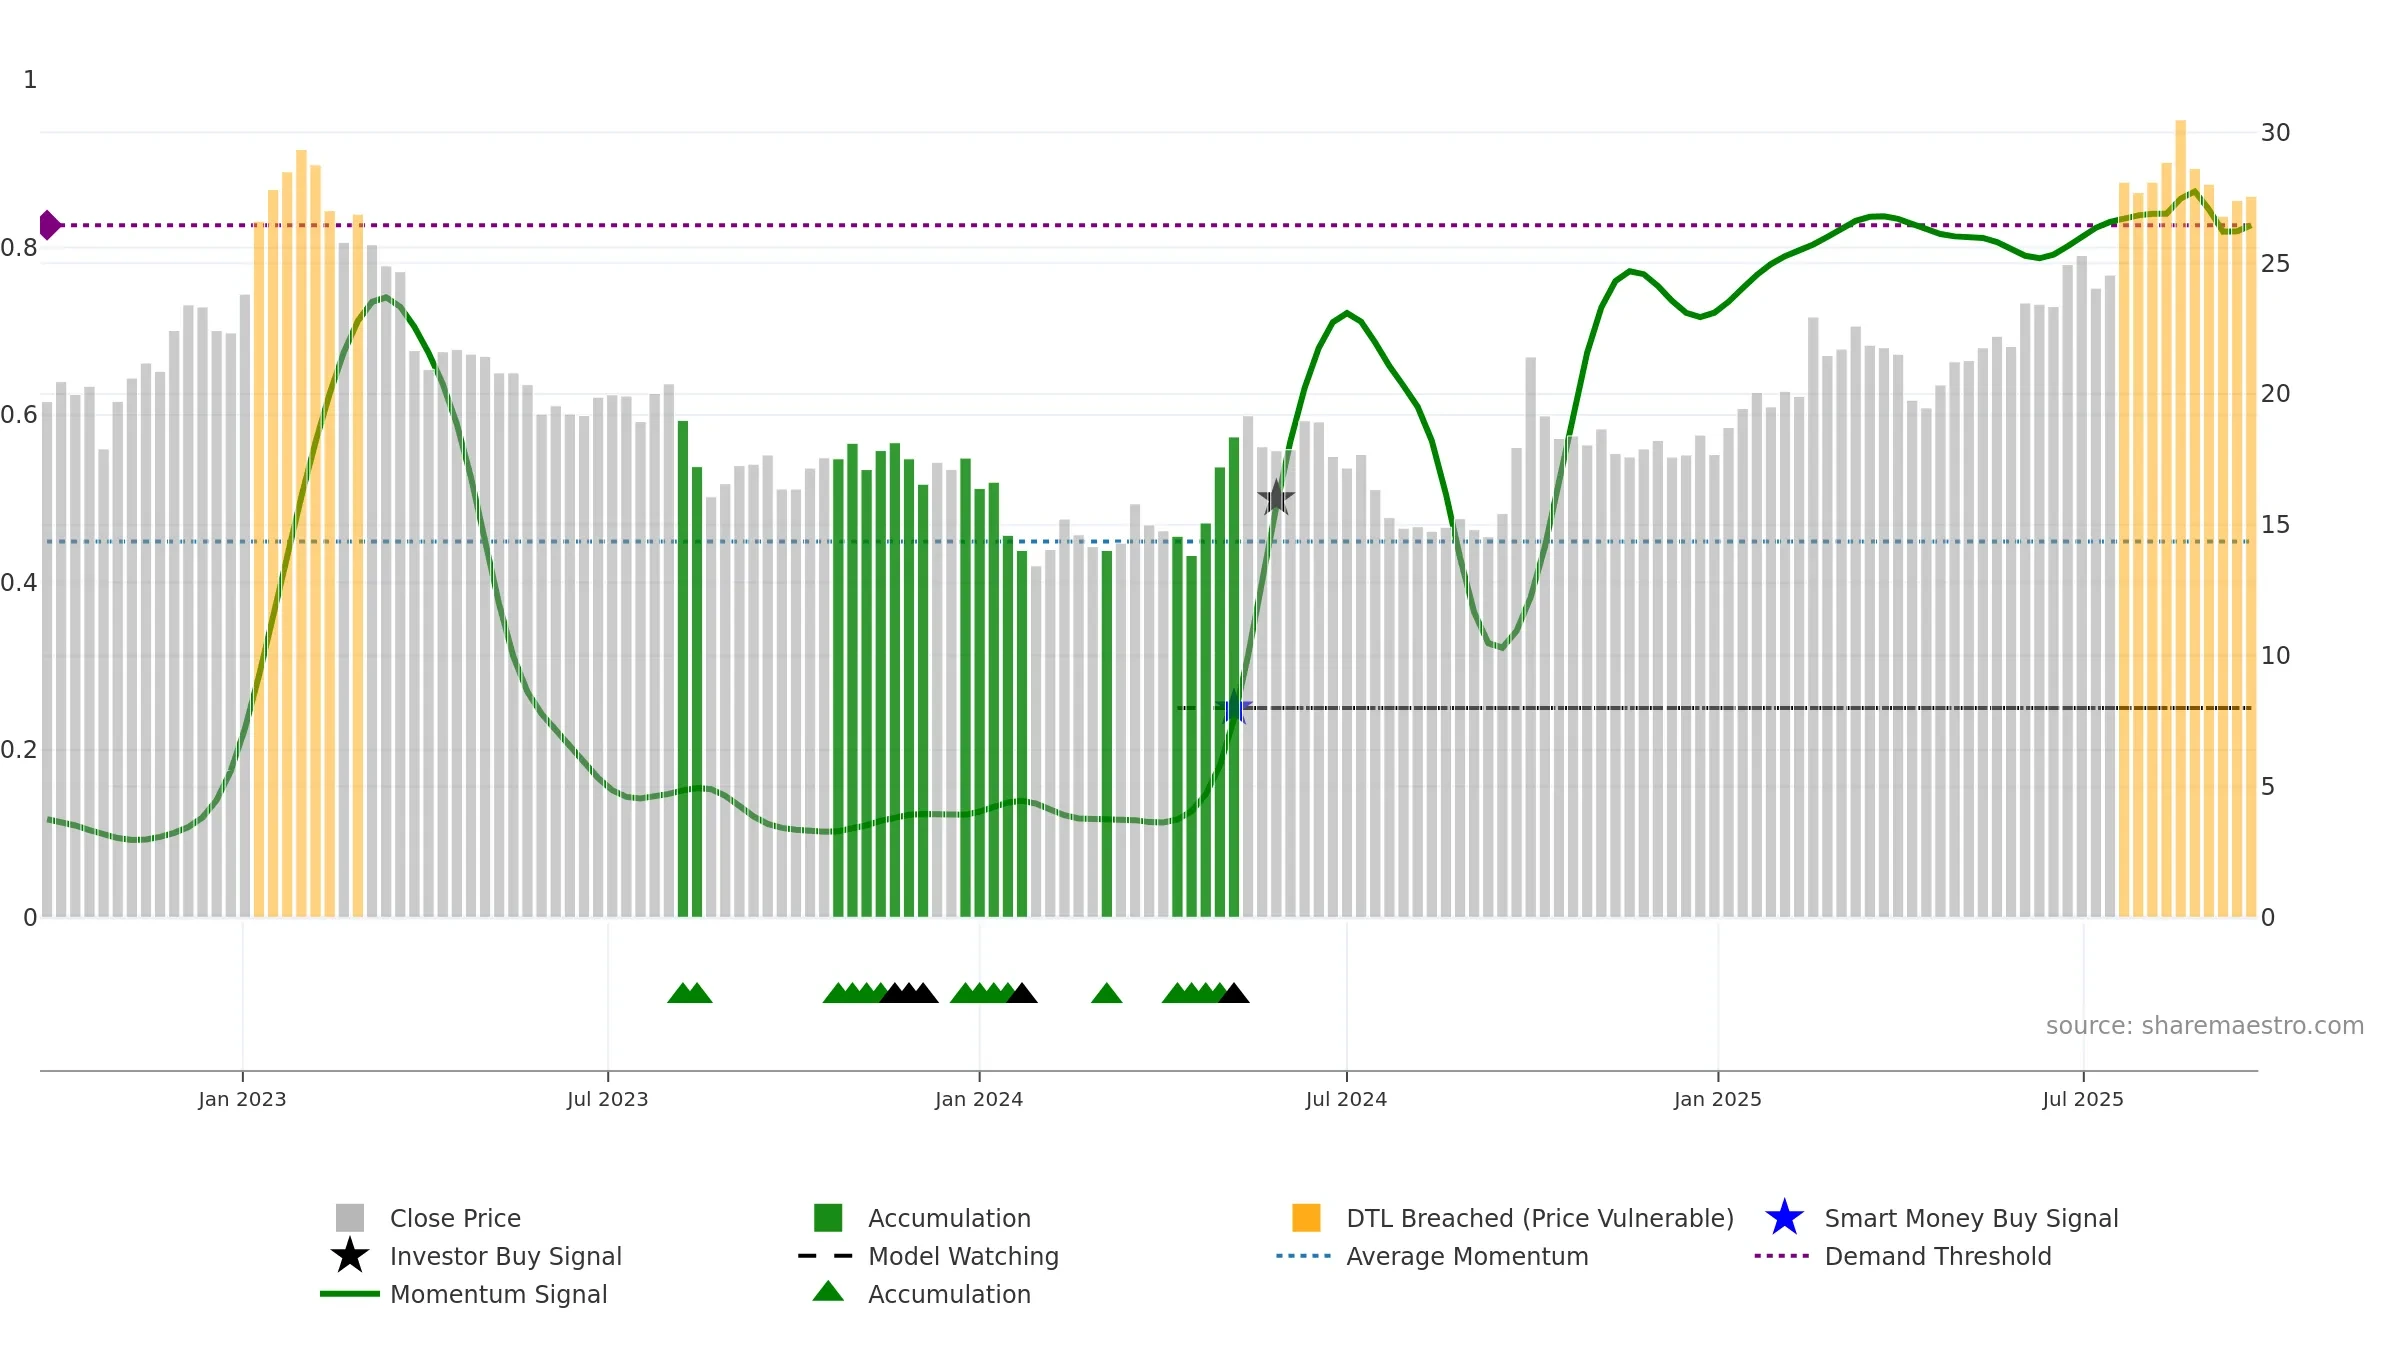This screenshot has width=2400, height=1350.
Task: Click the green Accumulation square swatch
Action: click(828, 1217)
